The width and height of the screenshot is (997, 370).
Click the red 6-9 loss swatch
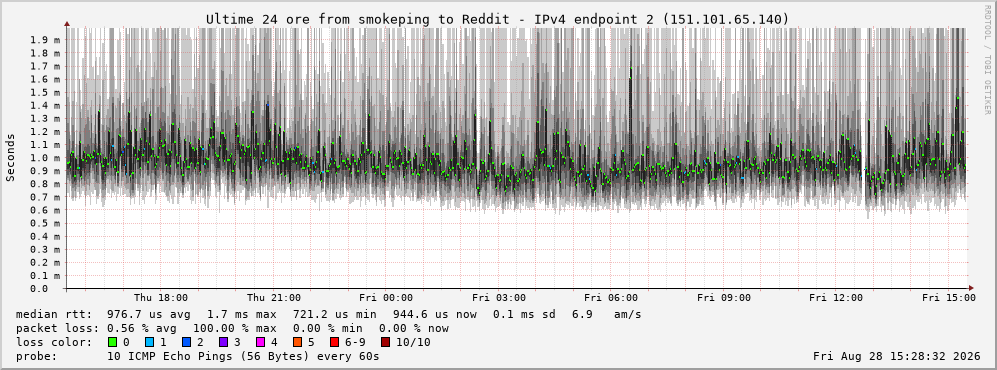click(334, 343)
